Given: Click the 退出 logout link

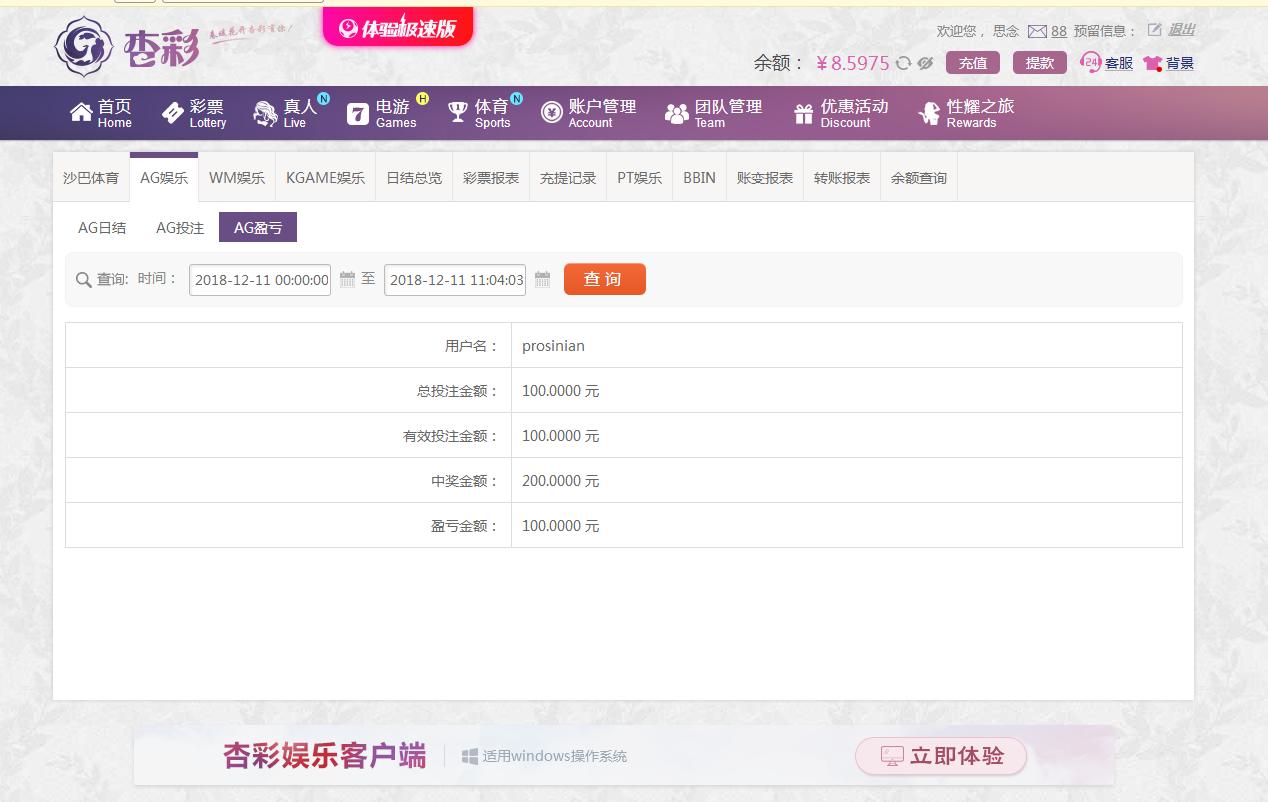Looking at the screenshot, I should pyautogui.click(x=1181, y=30).
